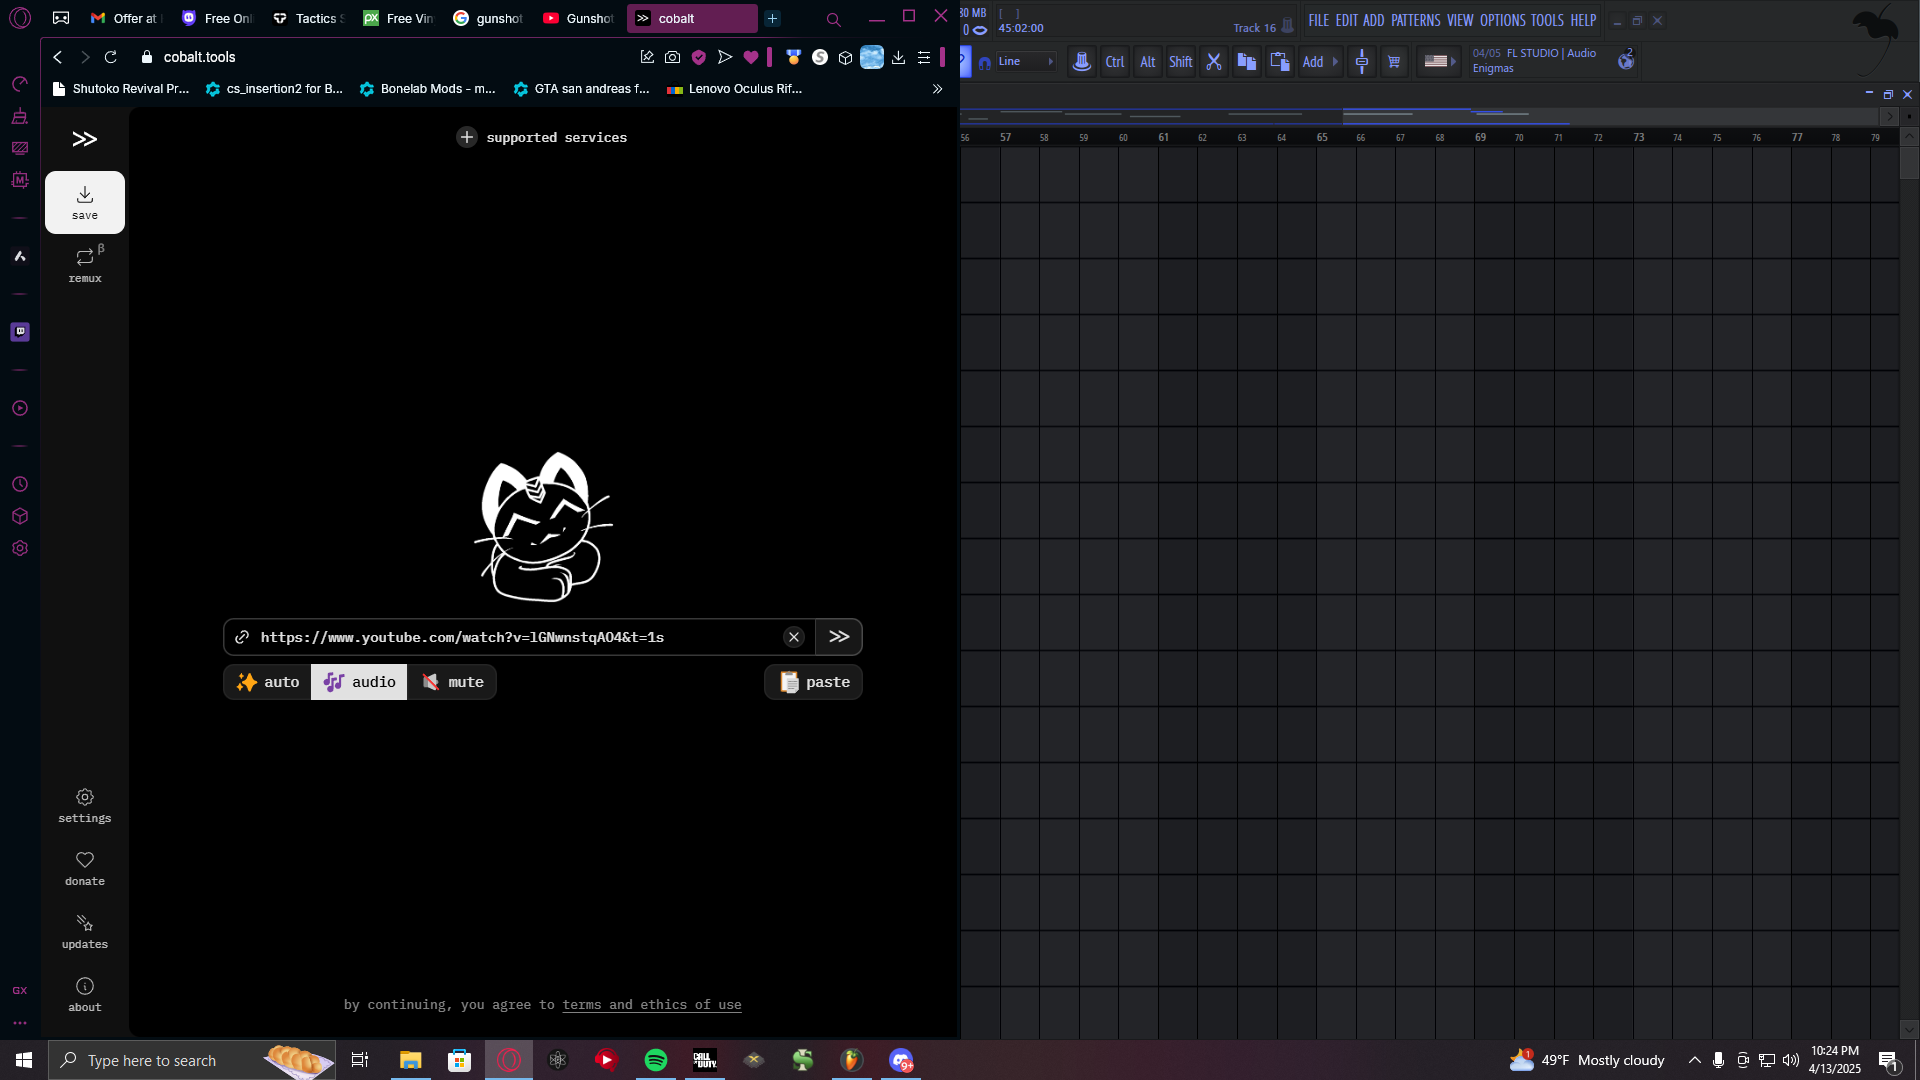The width and height of the screenshot is (1920, 1080).
Task: Click the Spotify icon in taskbar
Action: pyautogui.click(x=656, y=1060)
